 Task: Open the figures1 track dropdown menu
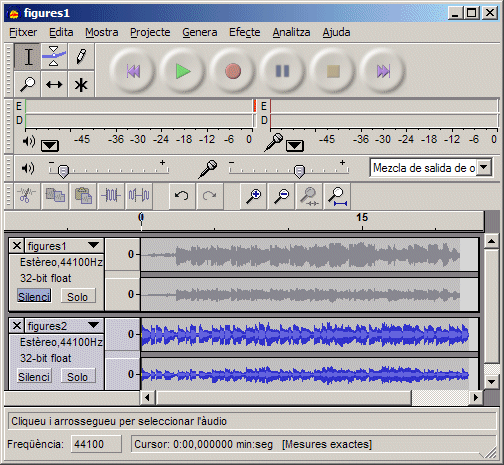tap(94, 246)
